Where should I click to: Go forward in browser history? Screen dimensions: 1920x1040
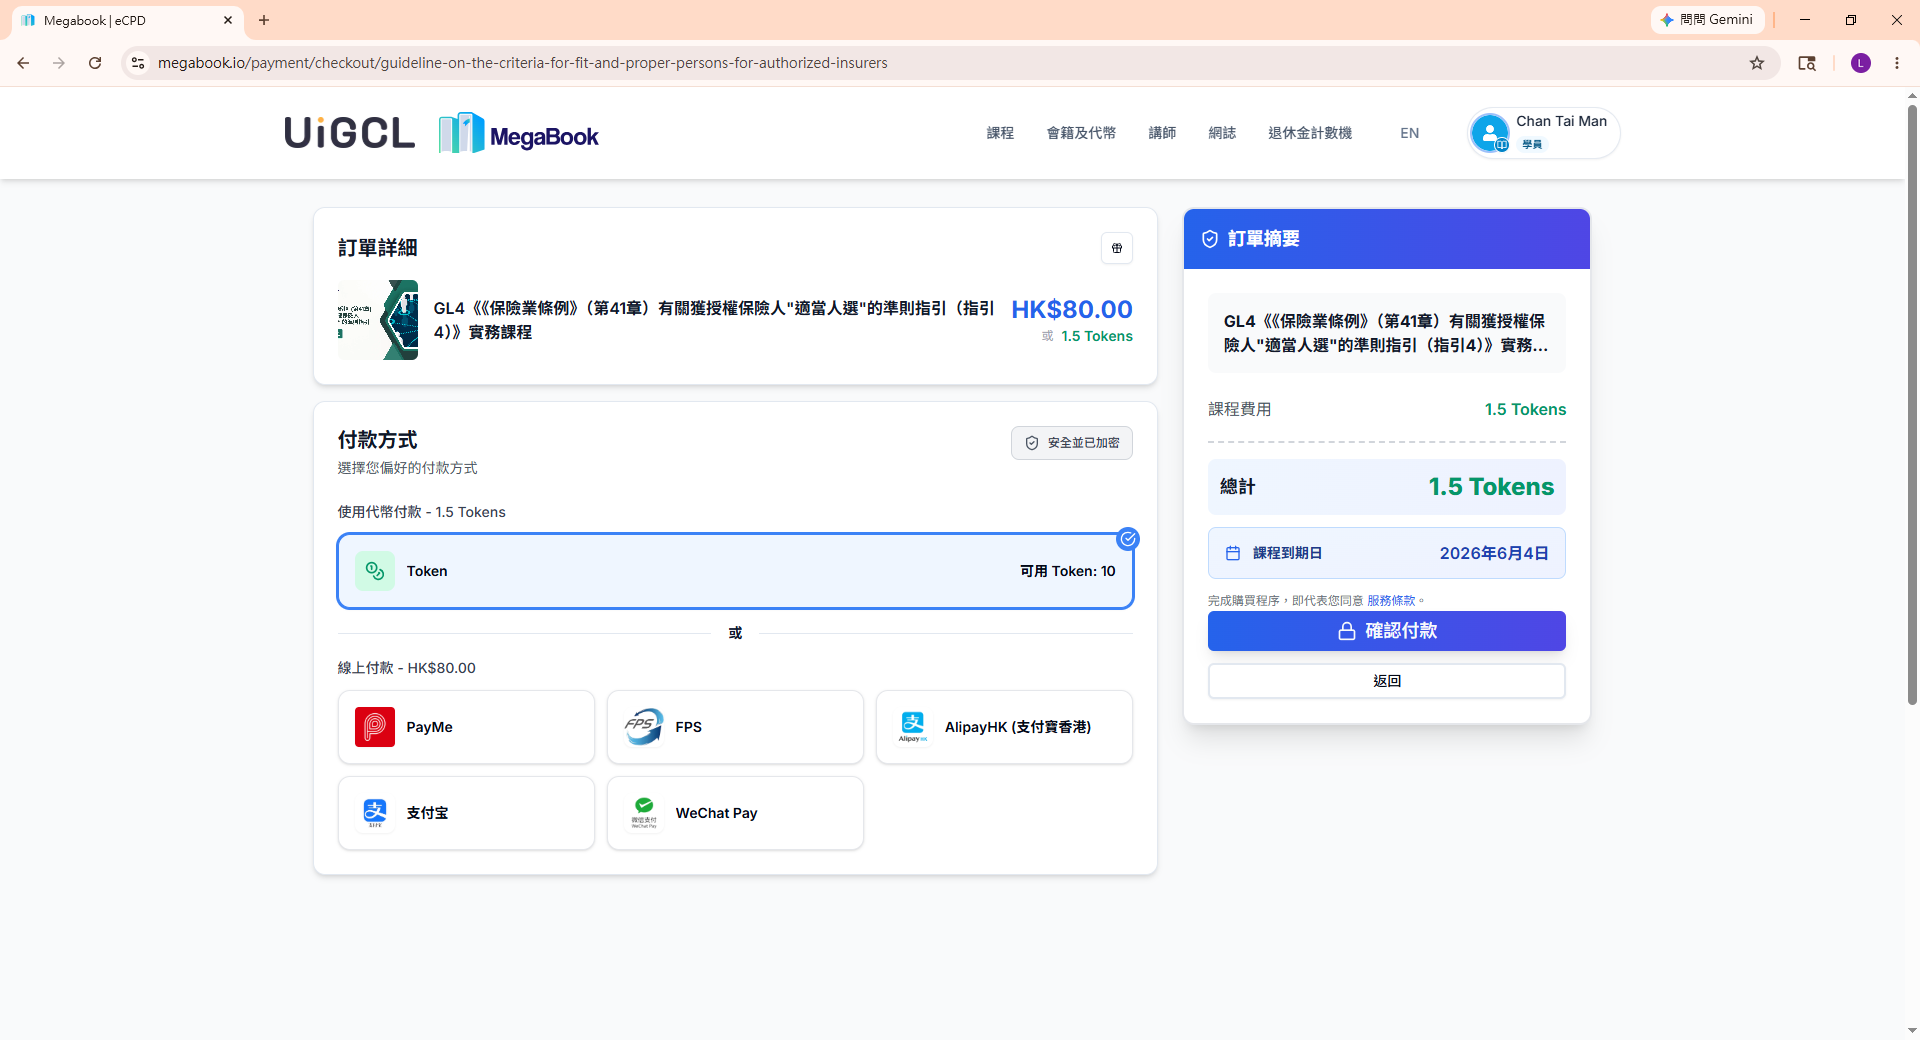59,63
